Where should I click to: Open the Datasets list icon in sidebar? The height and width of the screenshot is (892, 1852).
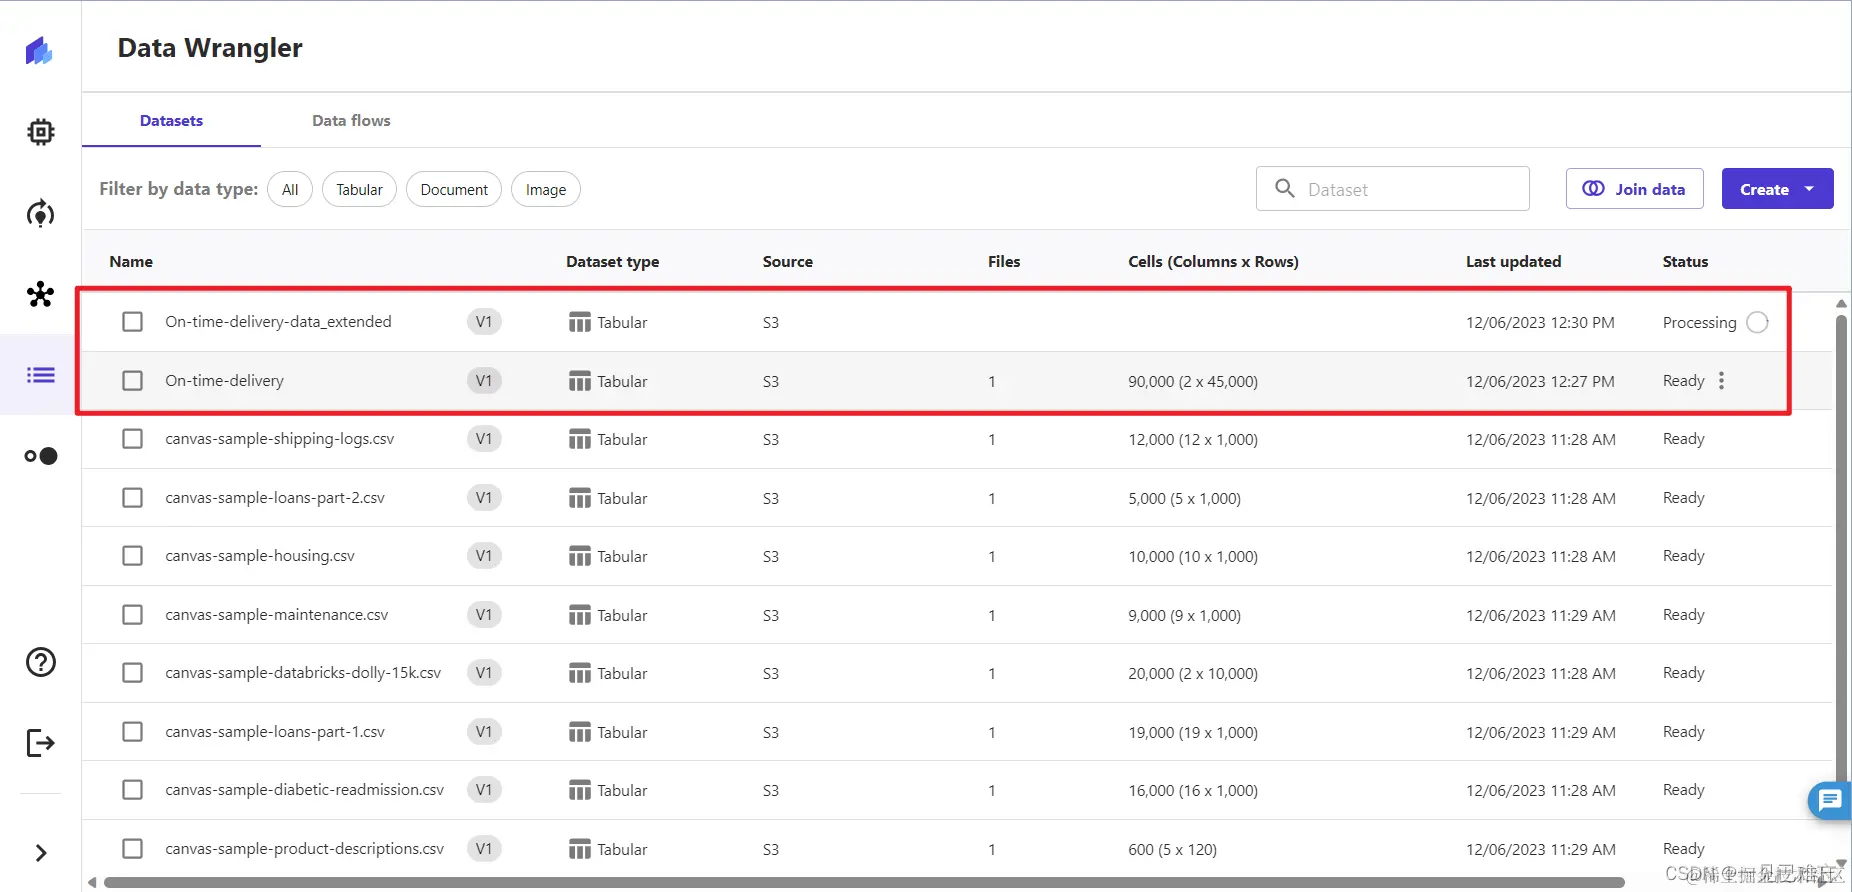[40, 375]
